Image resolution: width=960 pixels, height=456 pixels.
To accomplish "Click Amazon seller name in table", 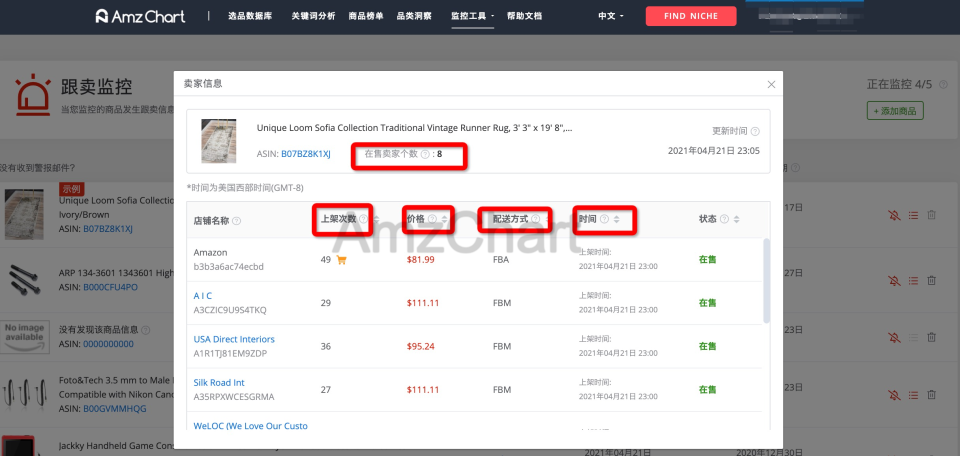I will pyautogui.click(x=211, y=252).
